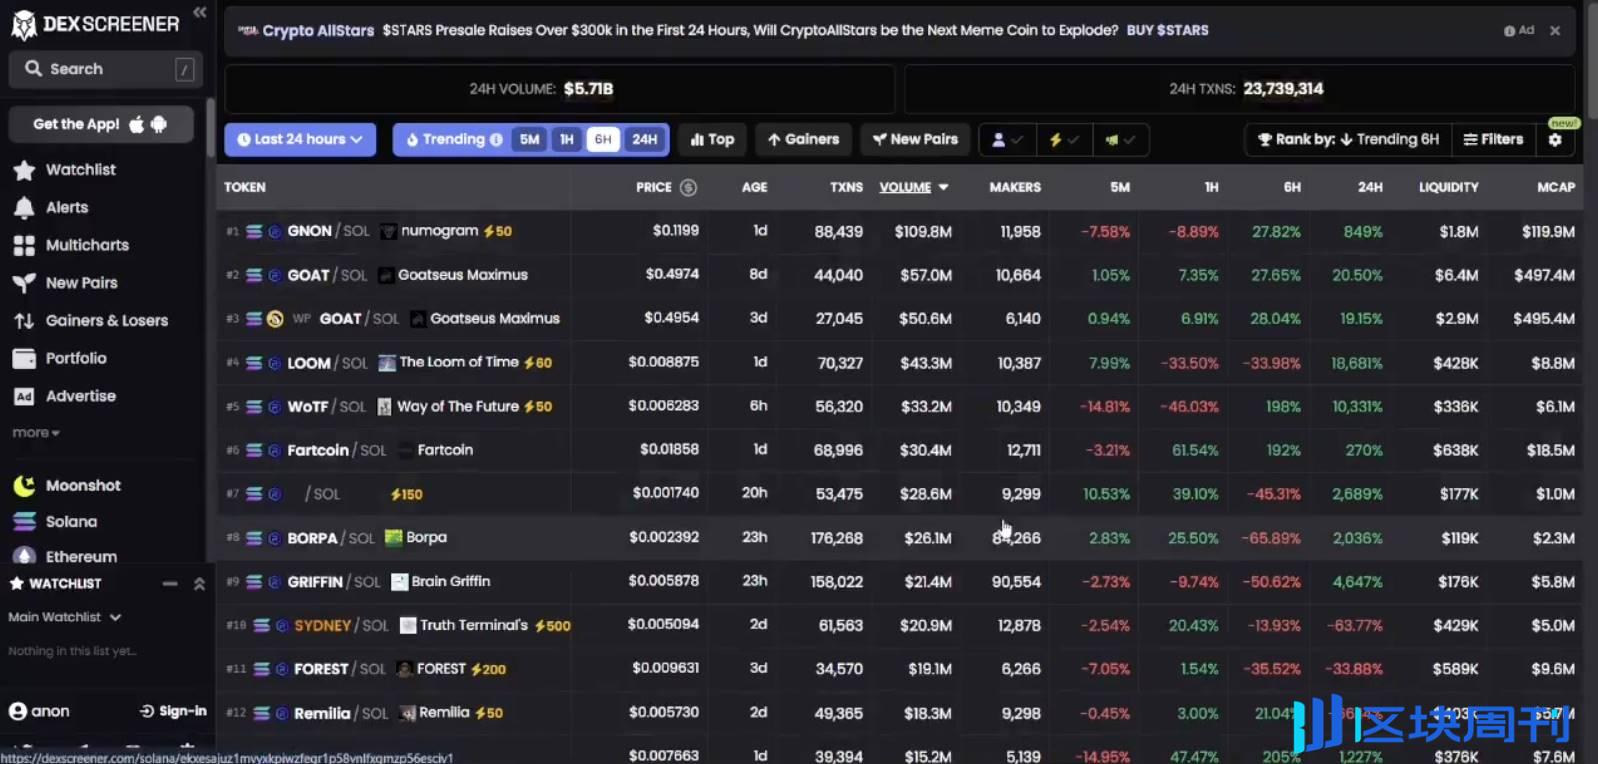This screenshot has width=1598, height=764.
Task: Click Borpa token thumbnail
Action: tap(393, 538)
